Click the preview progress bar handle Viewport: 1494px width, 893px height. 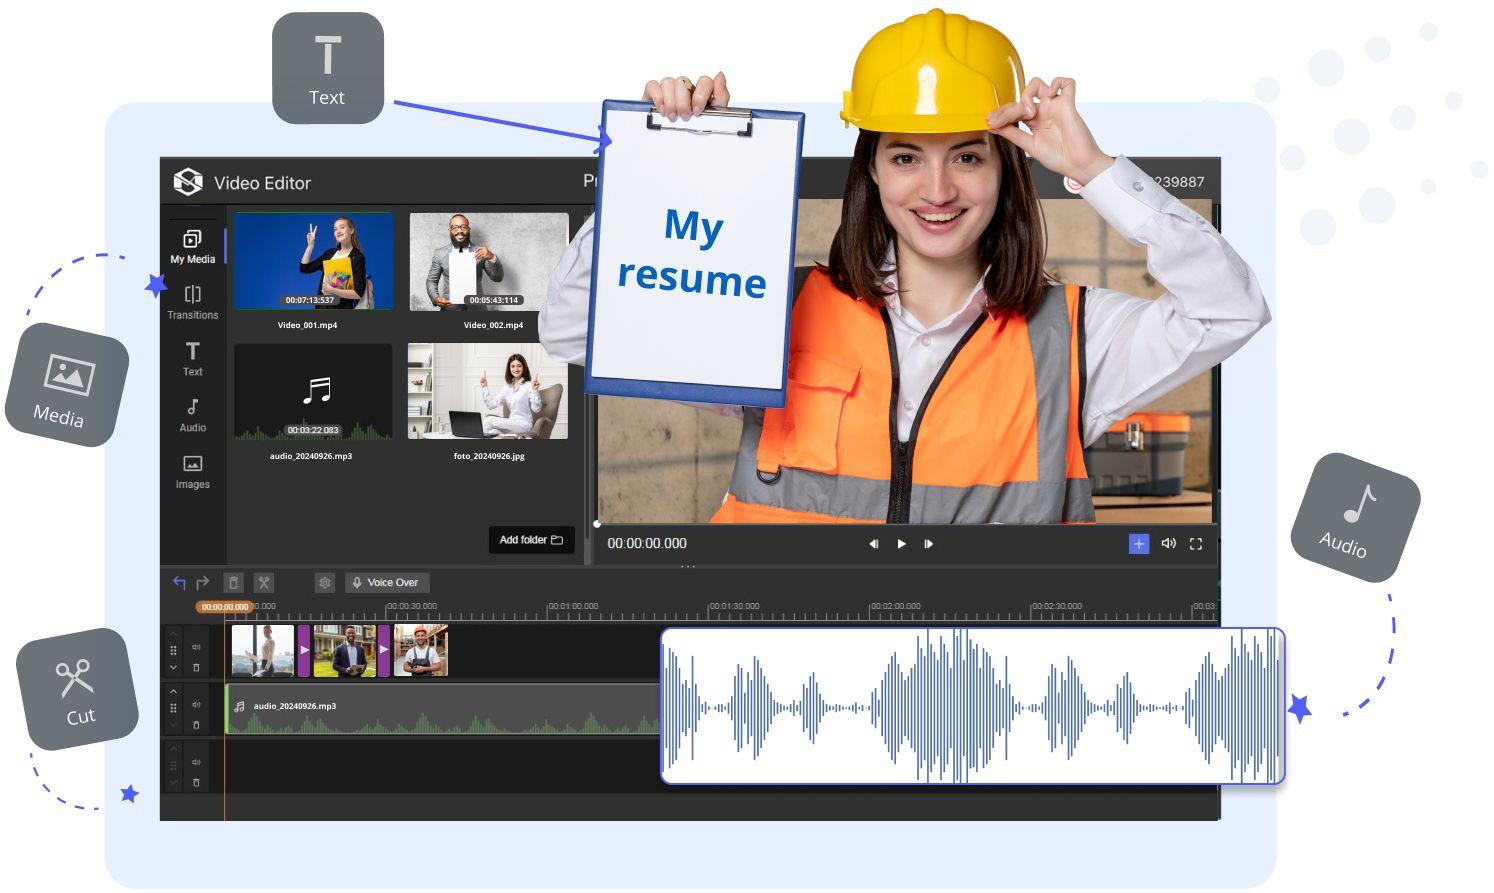click(597, 524)
